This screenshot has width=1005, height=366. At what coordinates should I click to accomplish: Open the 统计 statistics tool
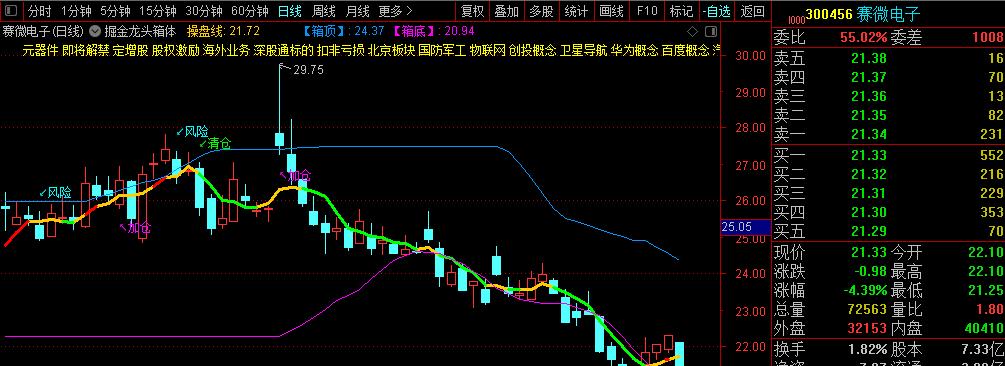[576, 11]
